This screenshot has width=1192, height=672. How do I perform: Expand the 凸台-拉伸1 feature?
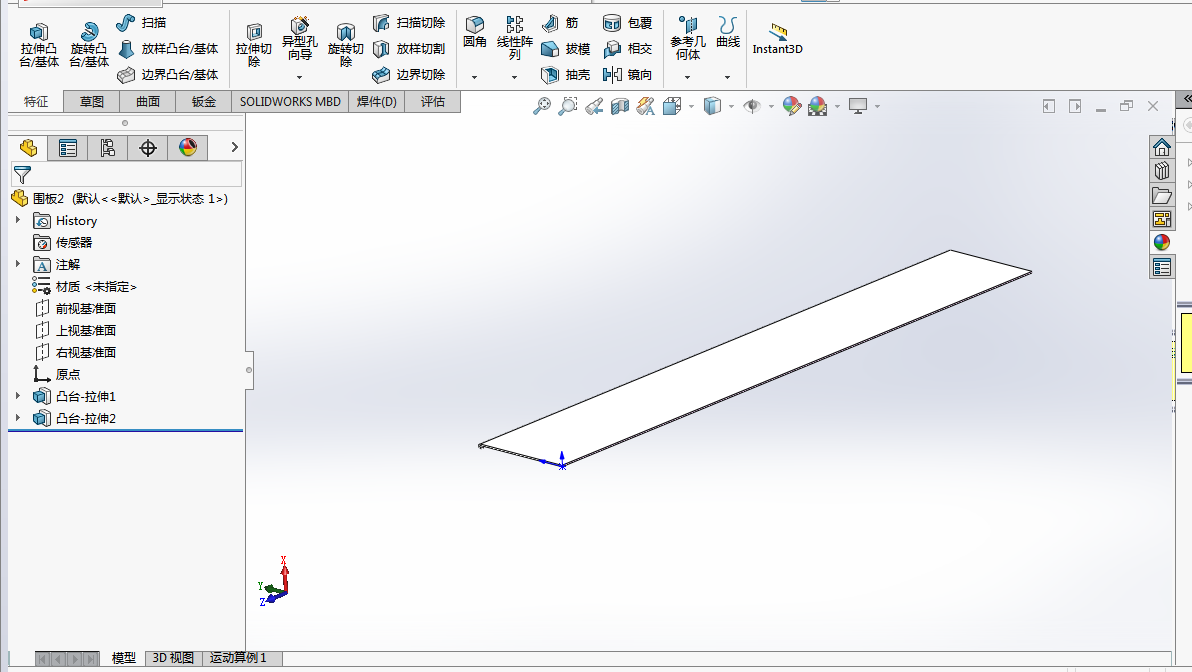18,396
